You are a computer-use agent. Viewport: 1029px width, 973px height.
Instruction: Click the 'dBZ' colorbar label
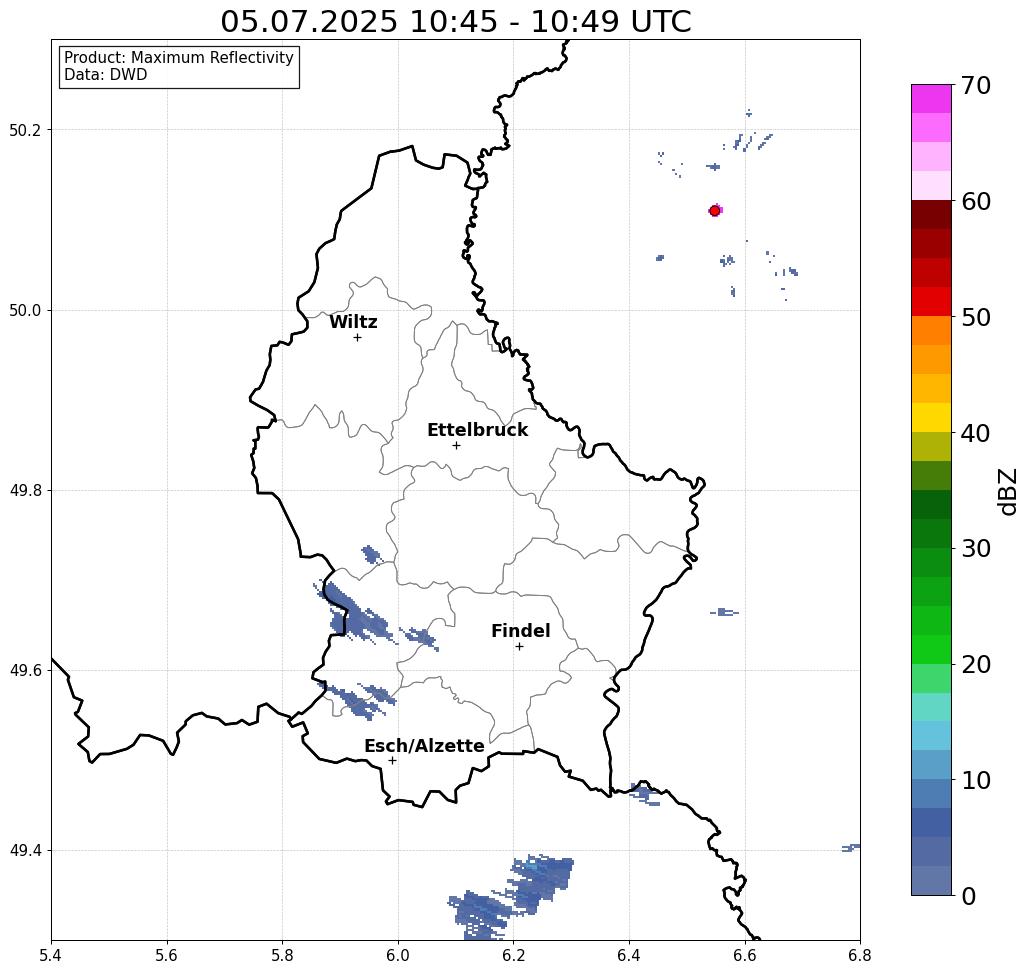(x=1007, y=491)
